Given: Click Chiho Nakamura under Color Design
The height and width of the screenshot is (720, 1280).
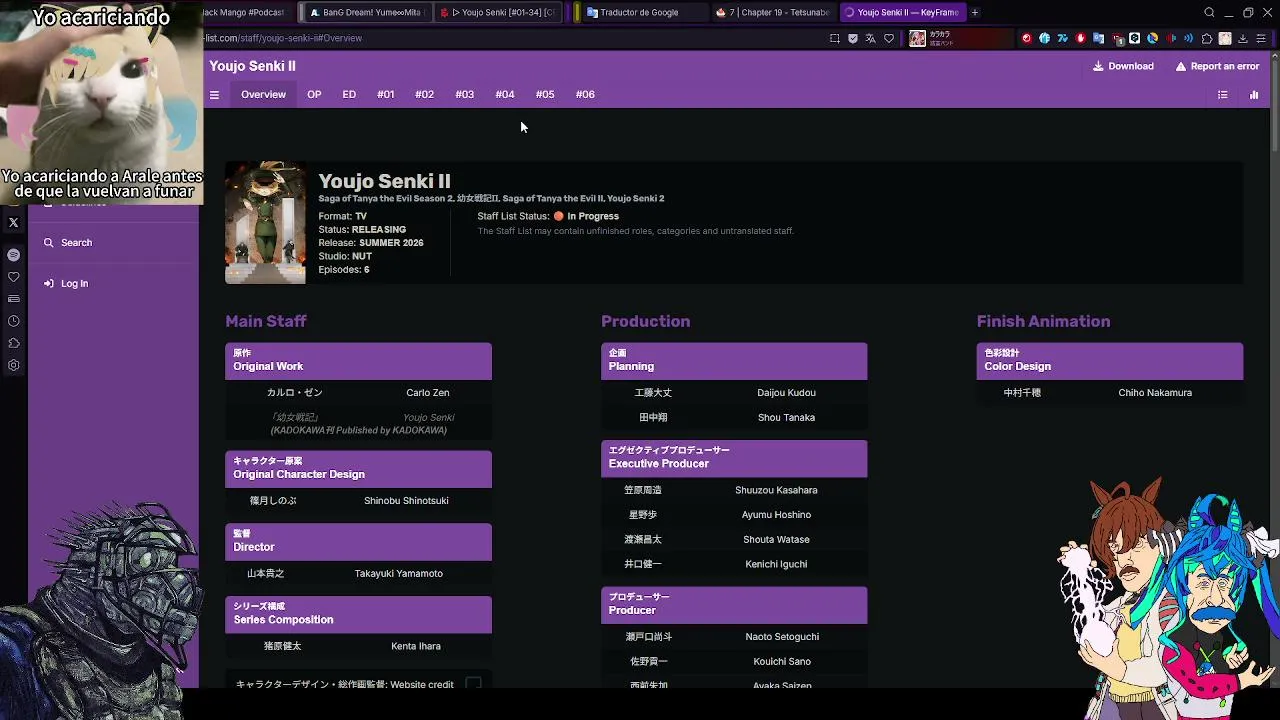Looking at the screenshot, I should [x=1155, y=393].
